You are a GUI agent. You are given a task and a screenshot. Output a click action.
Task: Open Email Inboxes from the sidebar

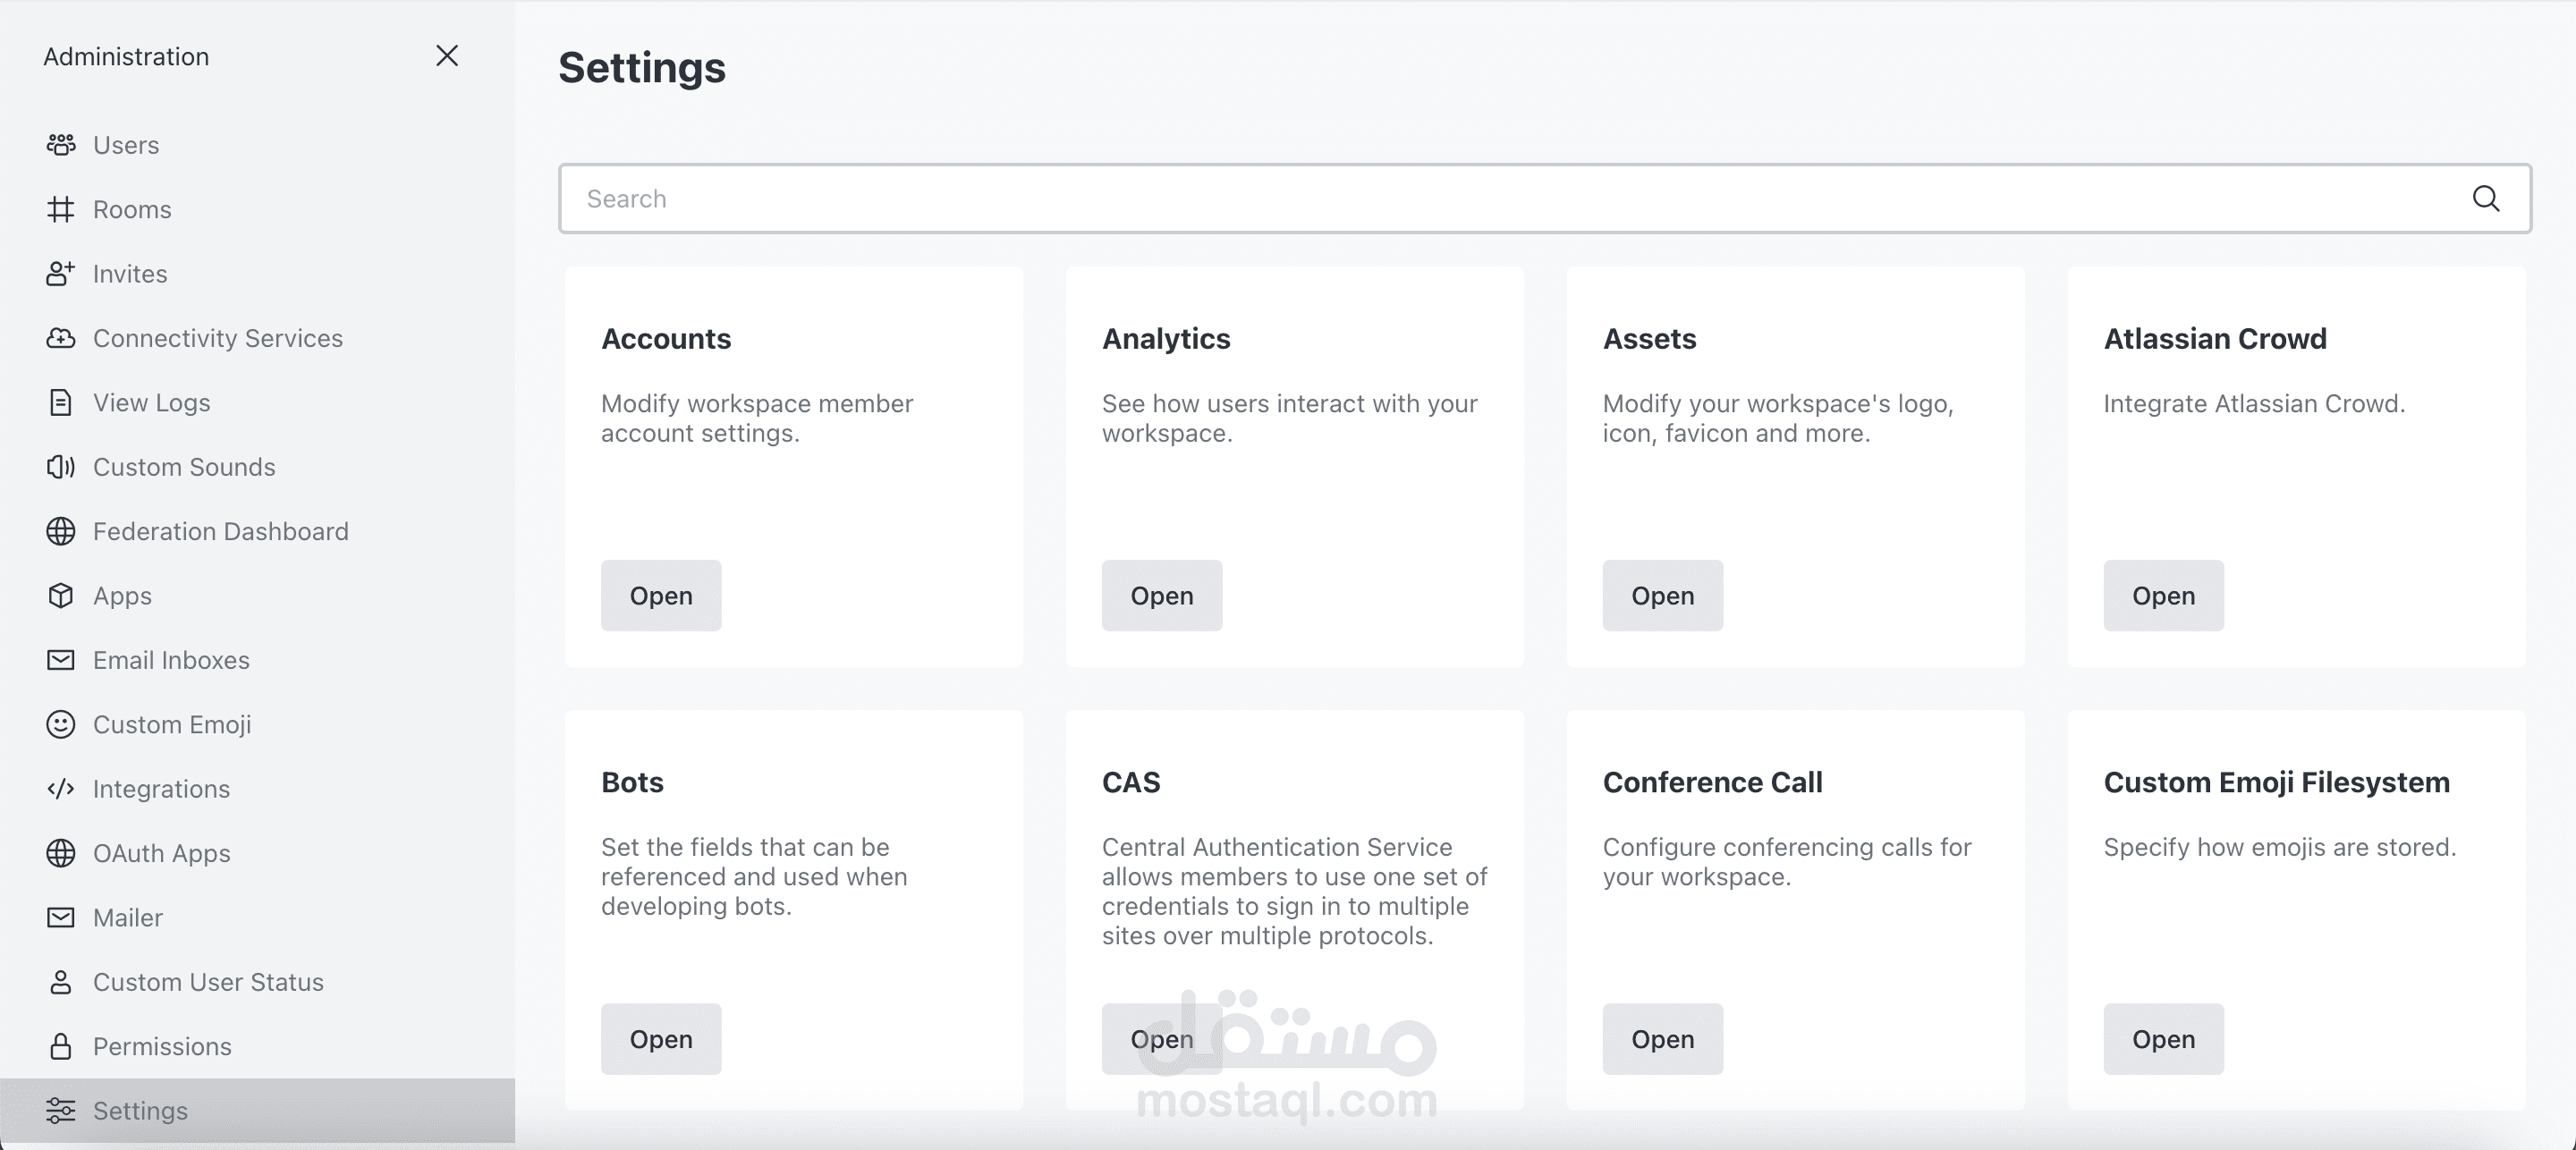point(171,660)
